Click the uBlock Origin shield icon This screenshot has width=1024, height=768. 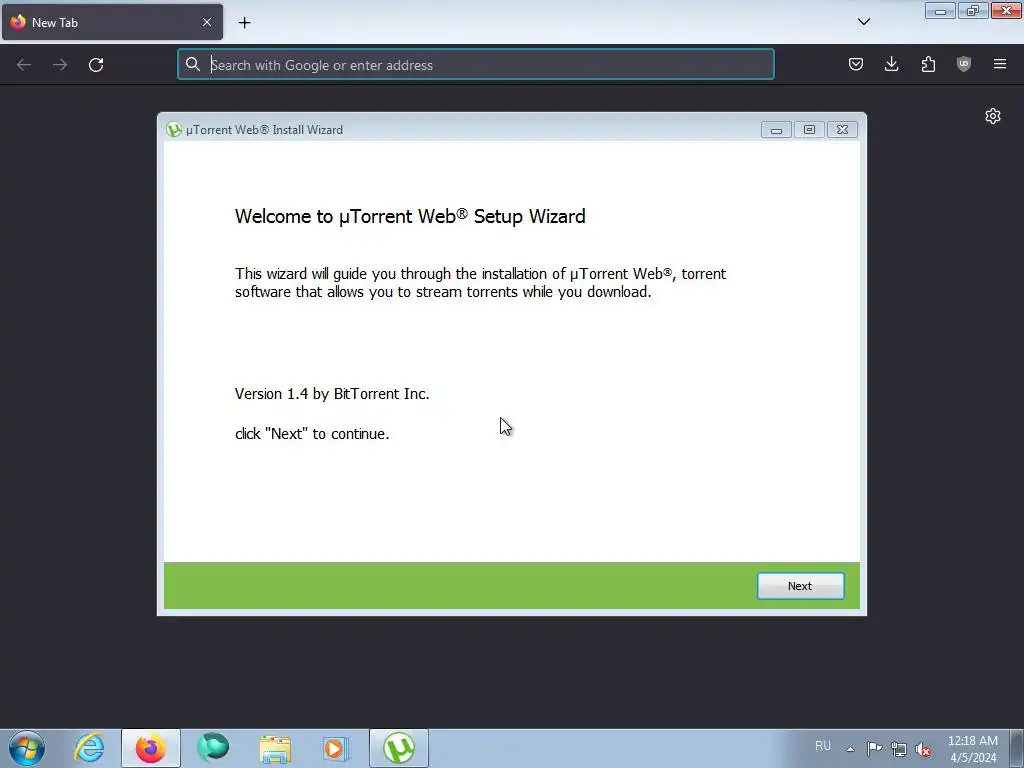click(964, 64)
